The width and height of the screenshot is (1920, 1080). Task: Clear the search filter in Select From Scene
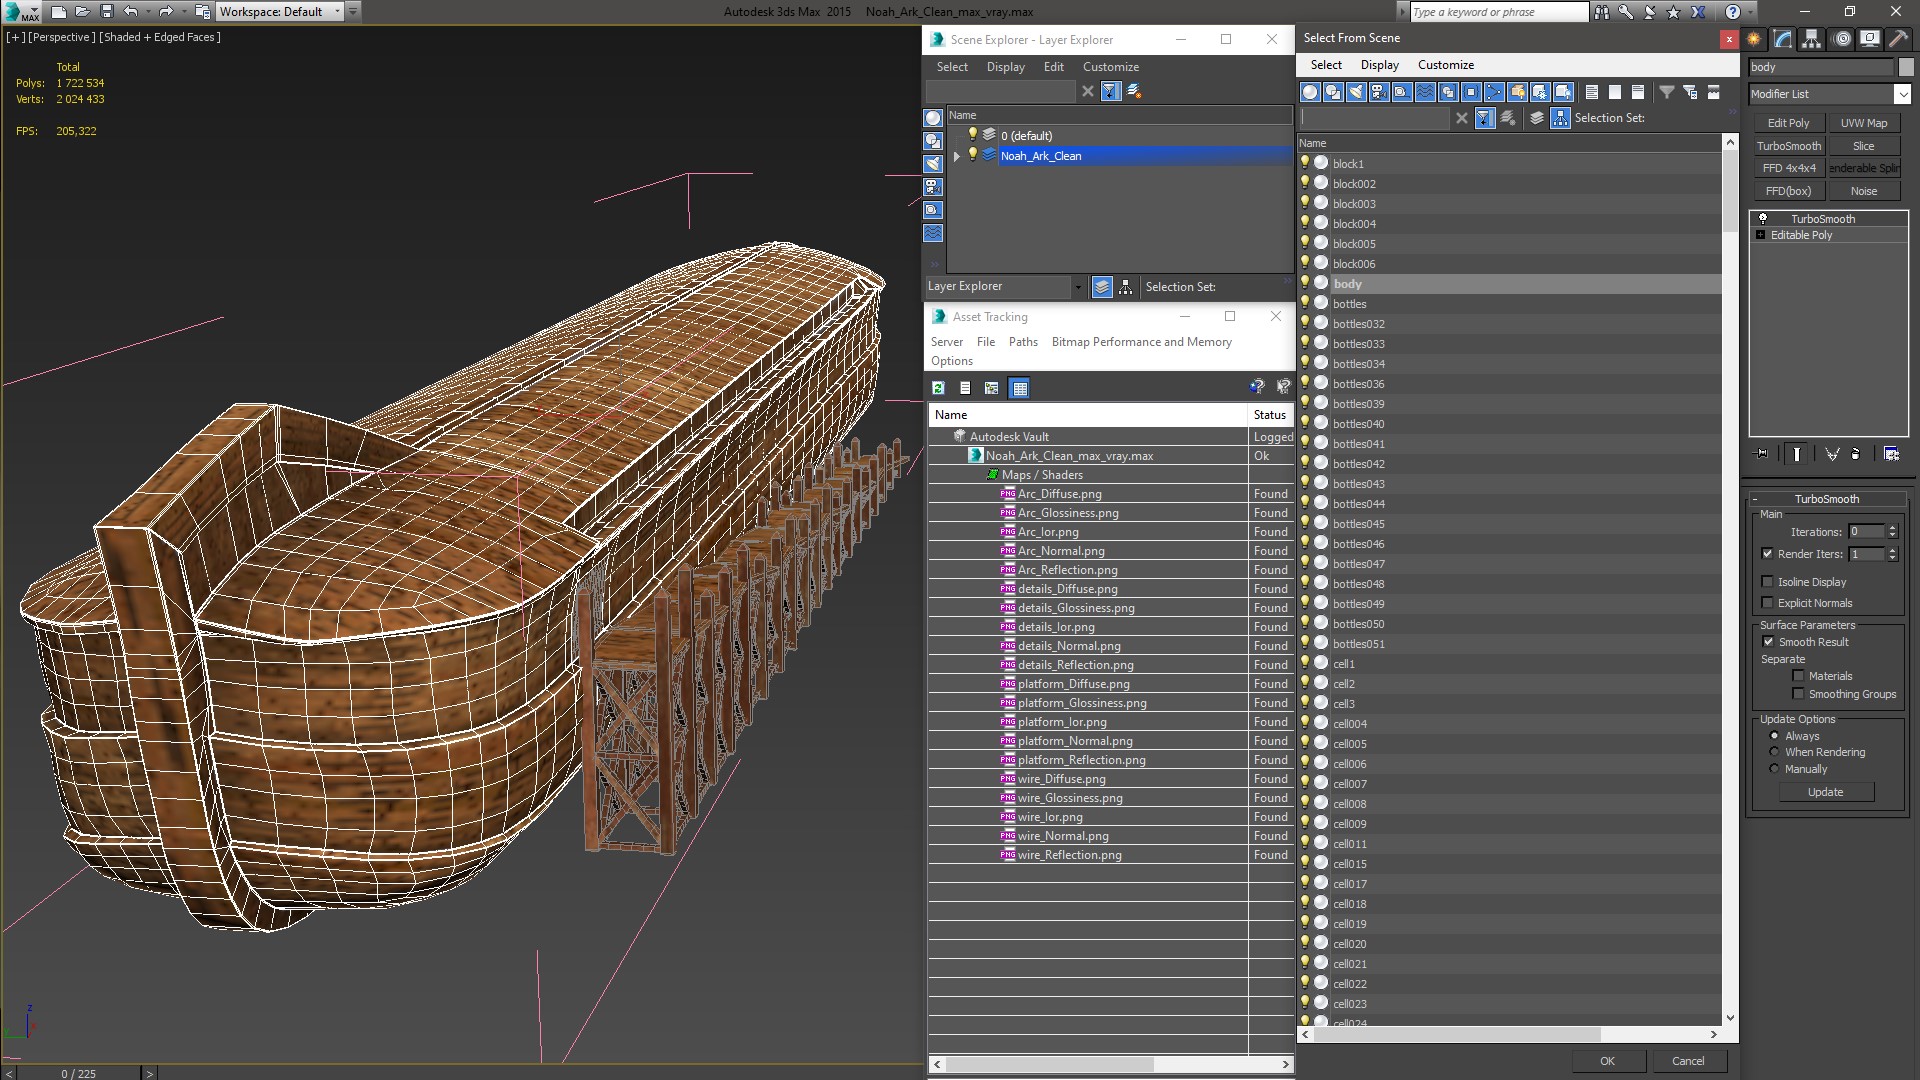pos(1462,118)
